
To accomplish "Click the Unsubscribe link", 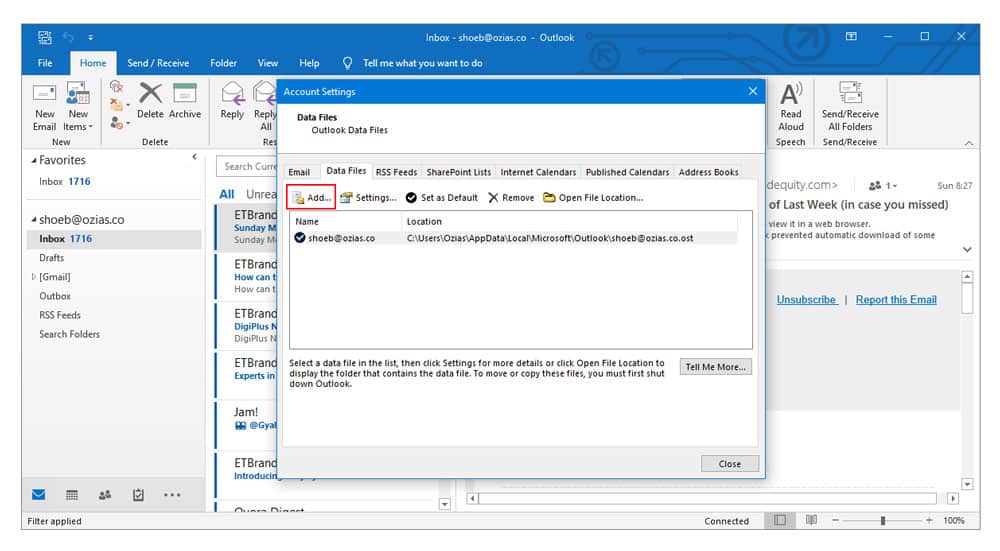I will [x=806, y=300].
